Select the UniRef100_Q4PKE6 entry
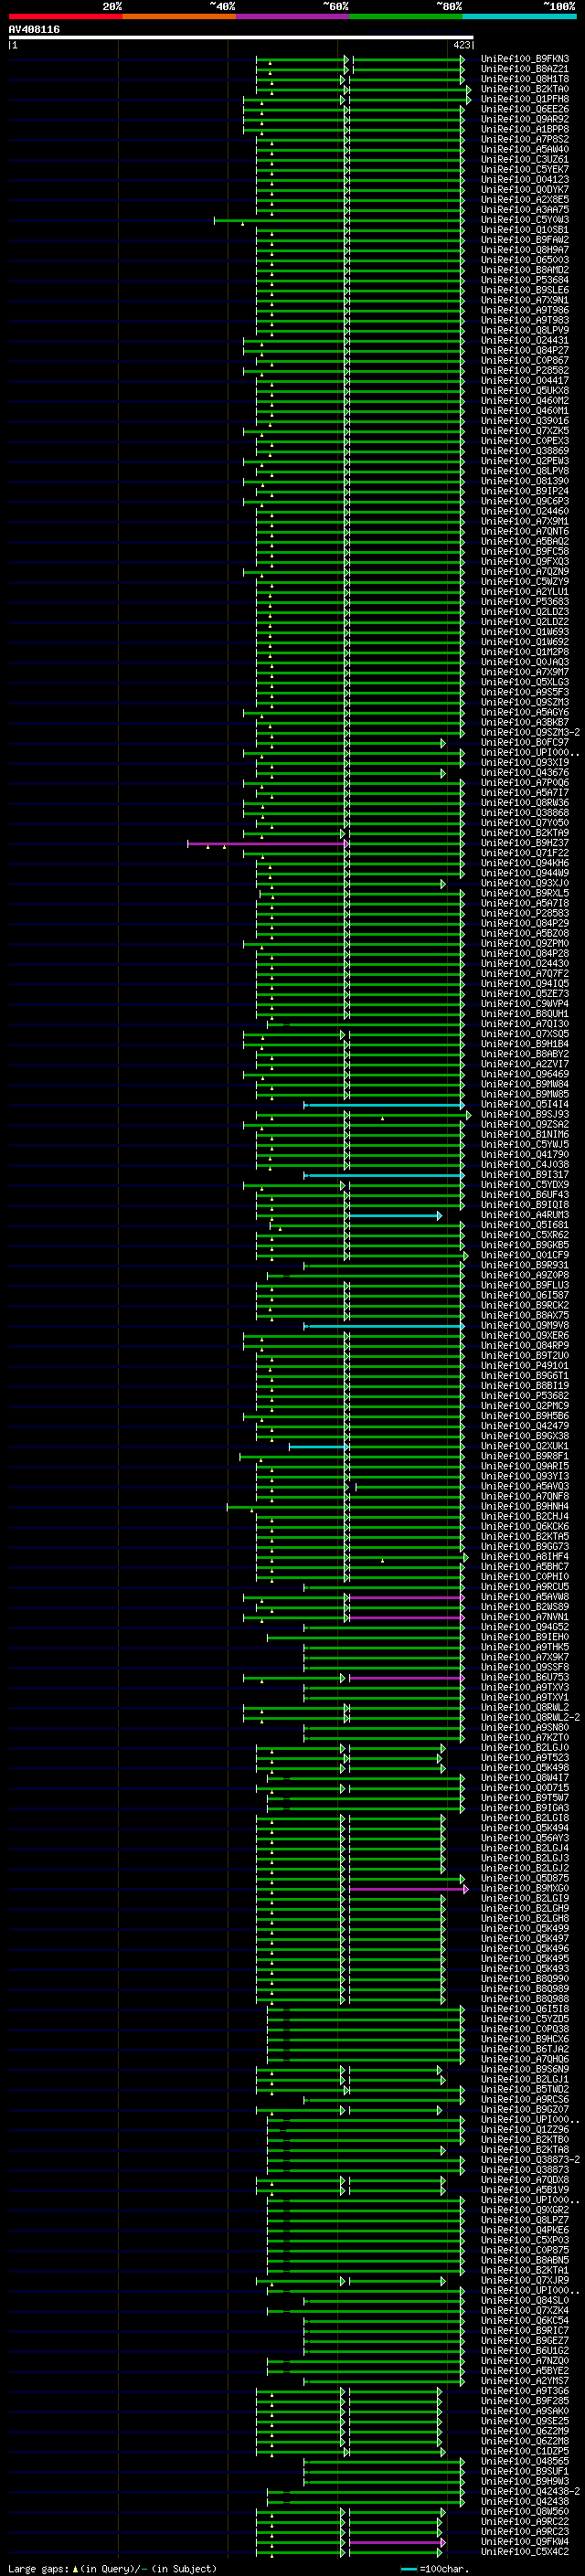Viewport: 585px width, 2576px height. 525,2229
